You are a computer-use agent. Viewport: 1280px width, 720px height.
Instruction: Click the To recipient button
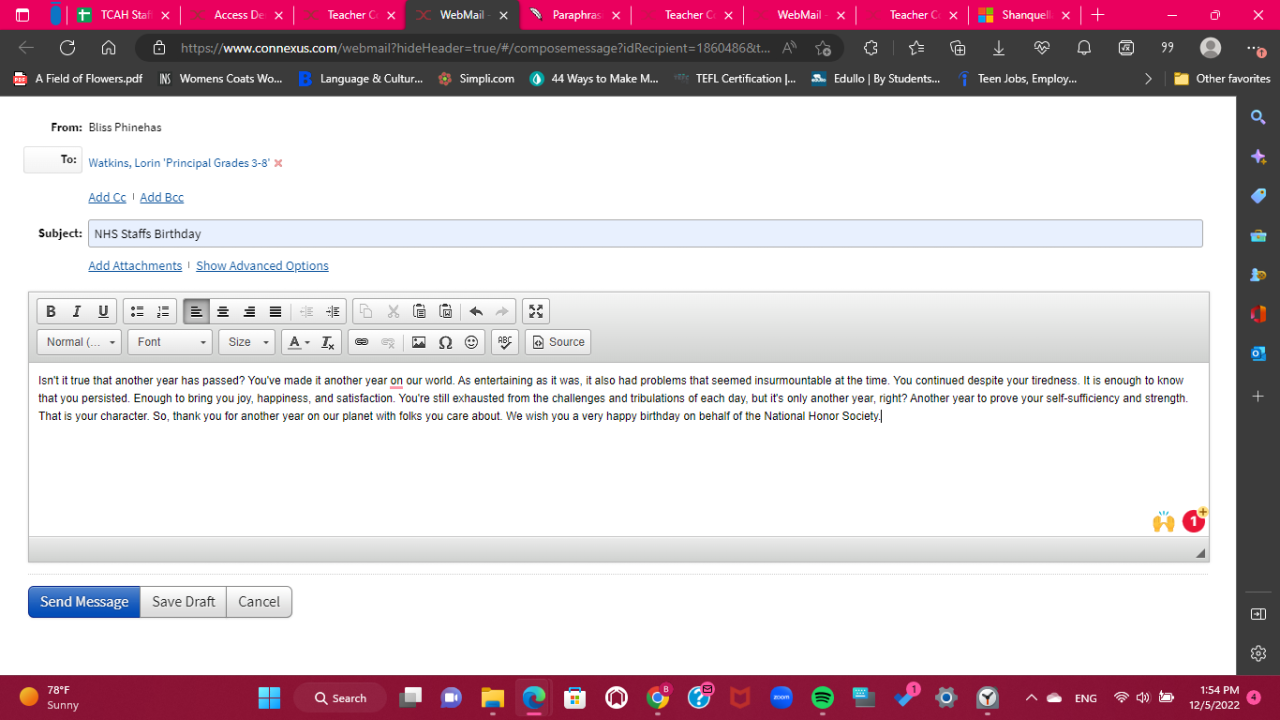coord(53,160)
